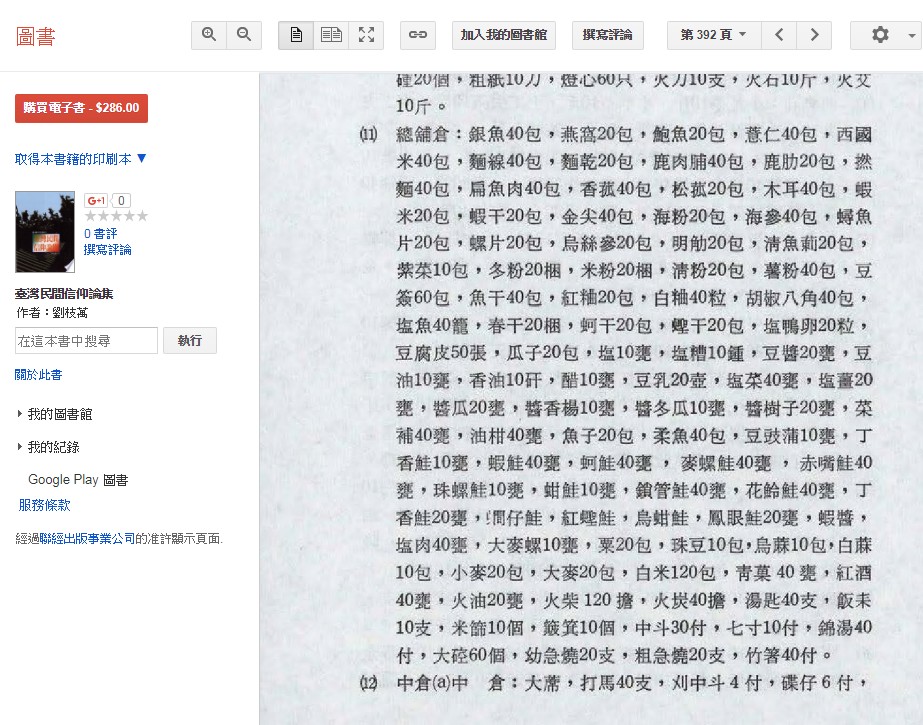Screen dimensions: 923x725
Task: Enter full screen view mode
Action: [x=366, y=35]
